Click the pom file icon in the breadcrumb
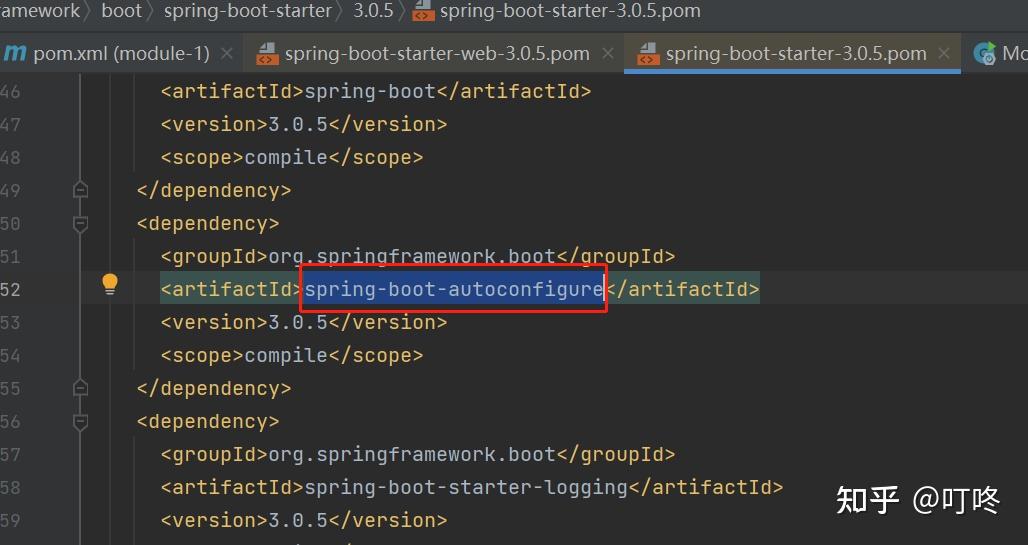 424,11
